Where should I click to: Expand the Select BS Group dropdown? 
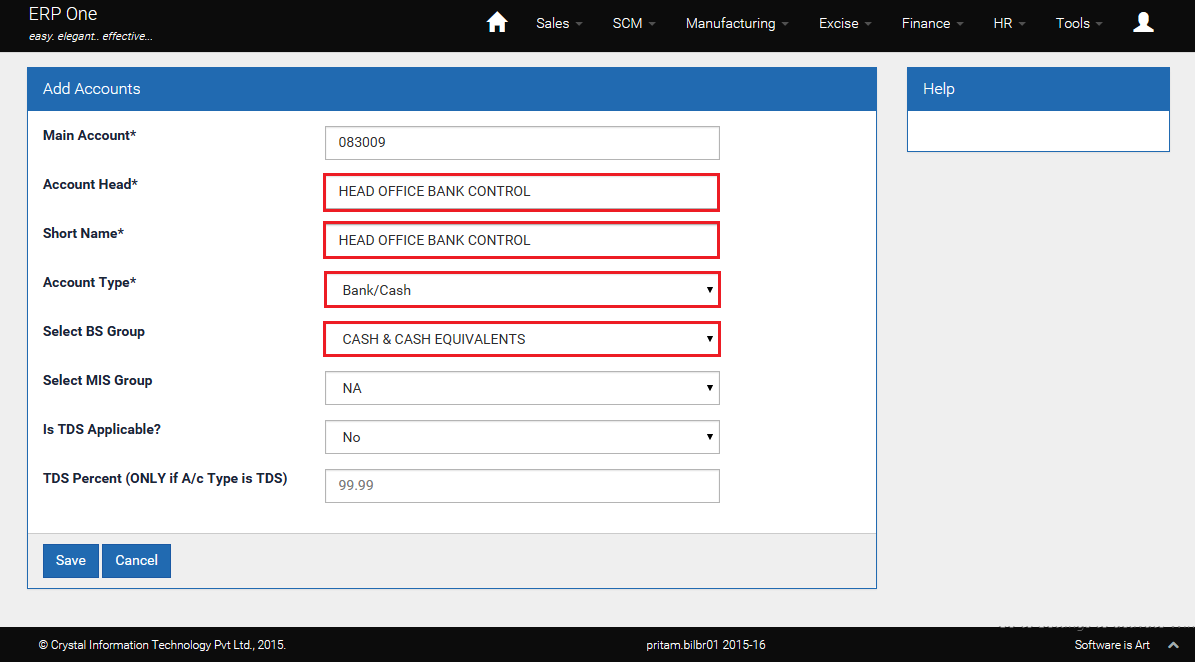point(522,339)
